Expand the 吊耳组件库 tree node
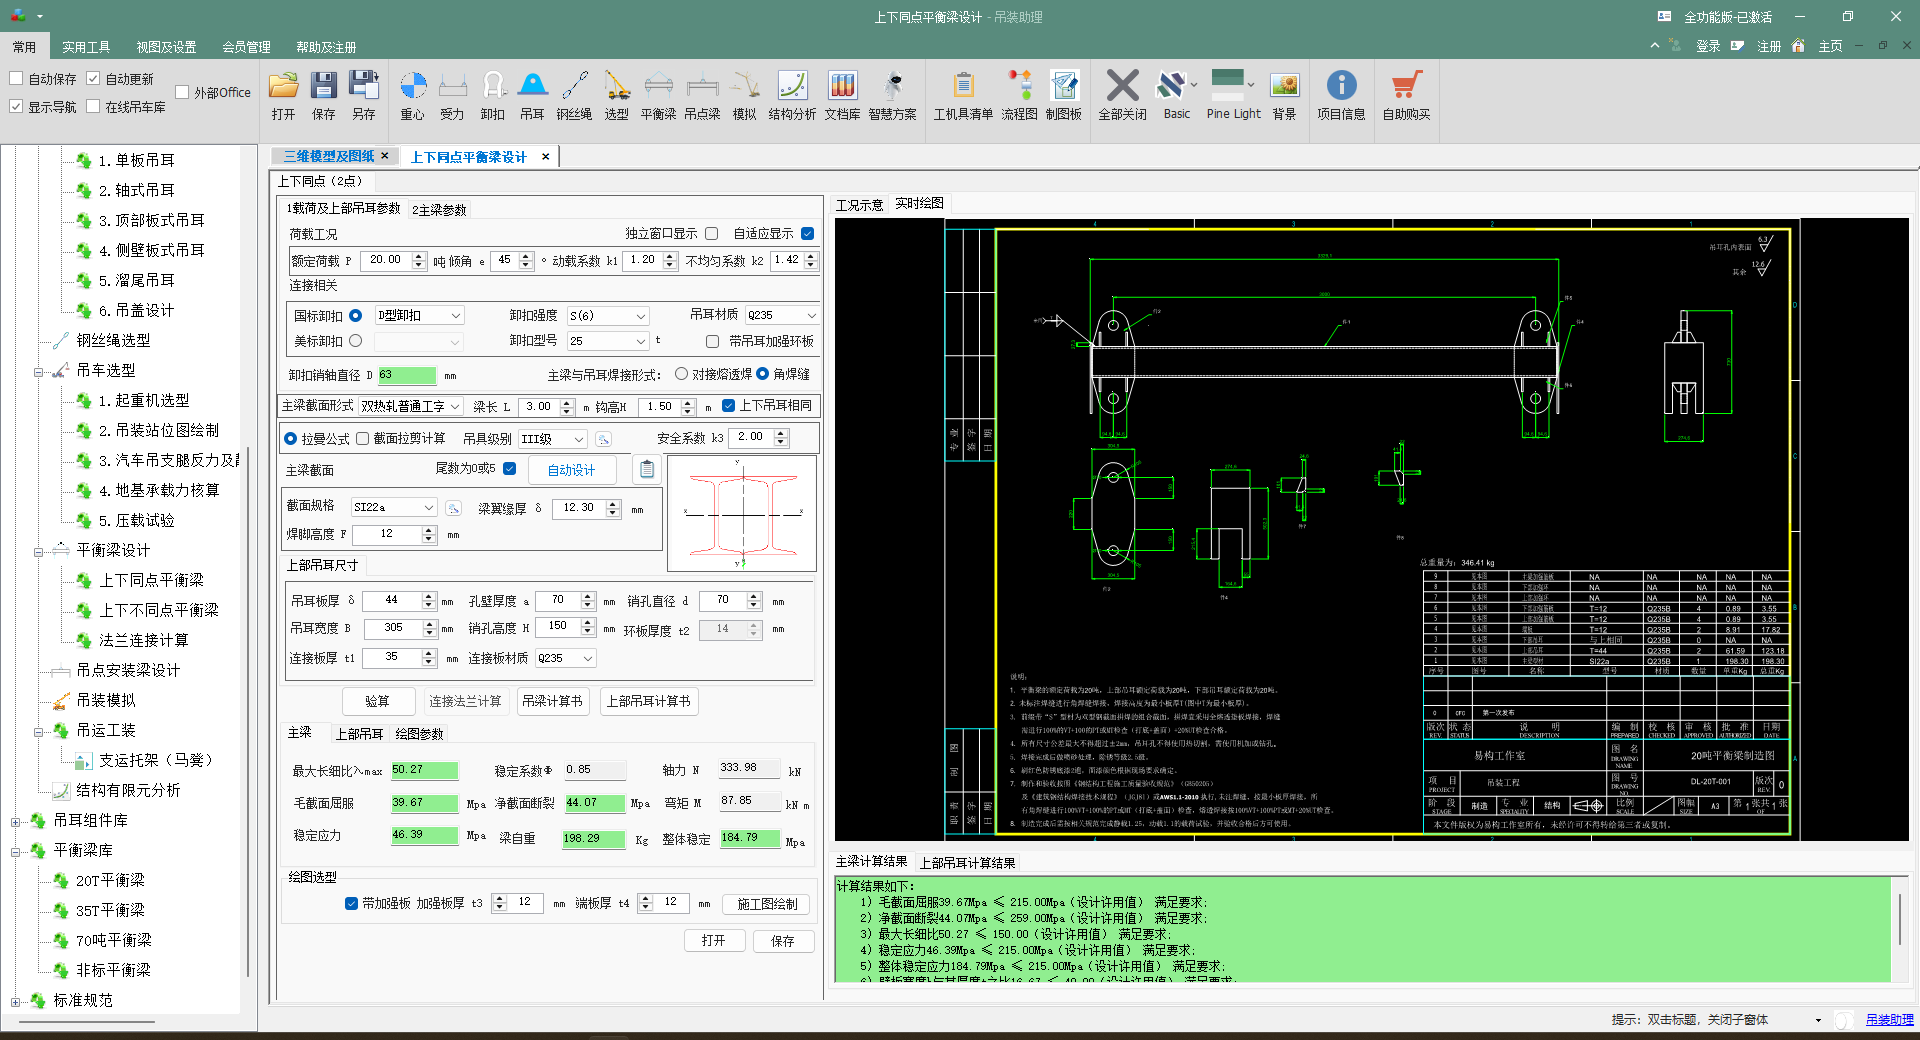1920x1040 pixels. tap(15, 822)
